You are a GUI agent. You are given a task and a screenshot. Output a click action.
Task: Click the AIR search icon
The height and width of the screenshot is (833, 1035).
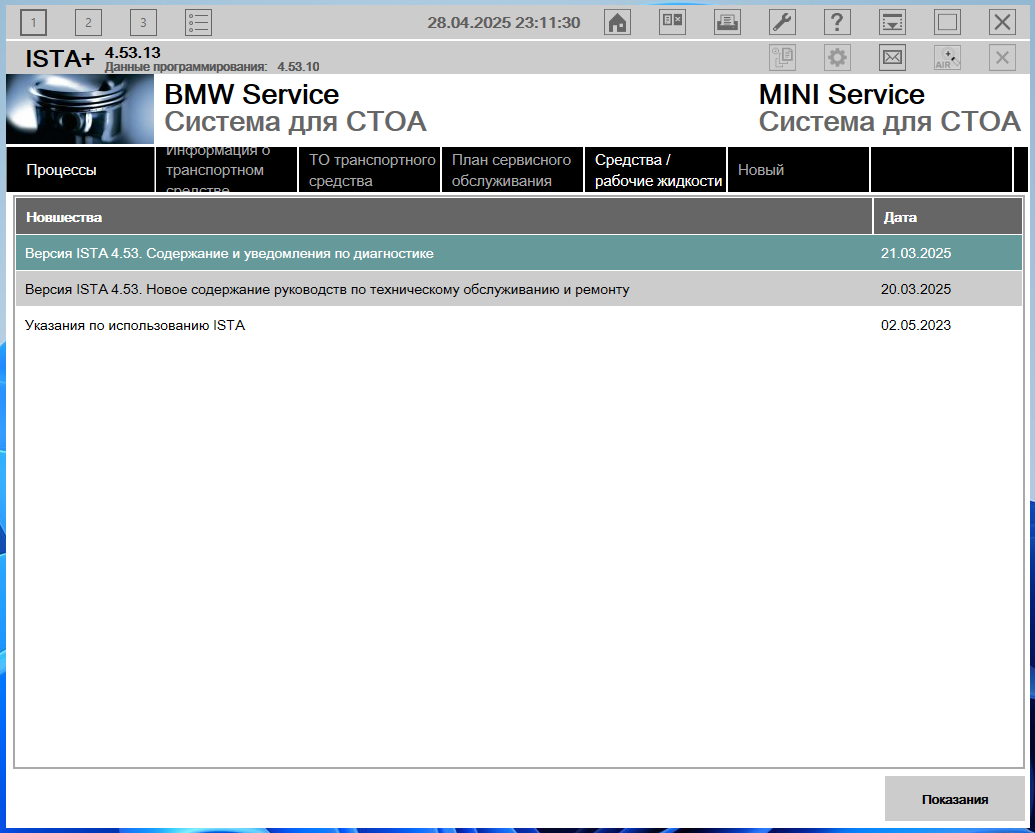pyautogui.click(x=947, y=57)
